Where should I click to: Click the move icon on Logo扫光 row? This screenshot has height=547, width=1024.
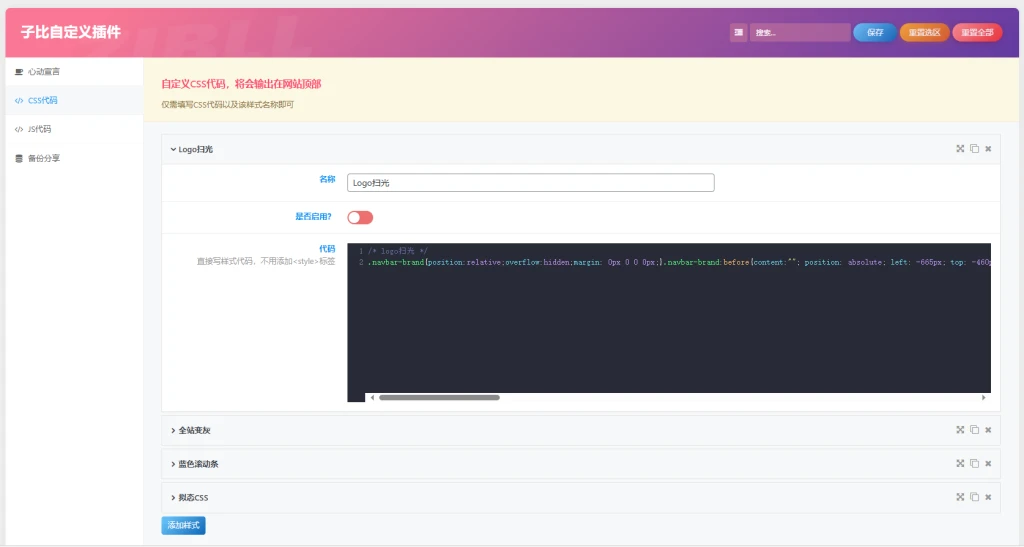(960, 149)
